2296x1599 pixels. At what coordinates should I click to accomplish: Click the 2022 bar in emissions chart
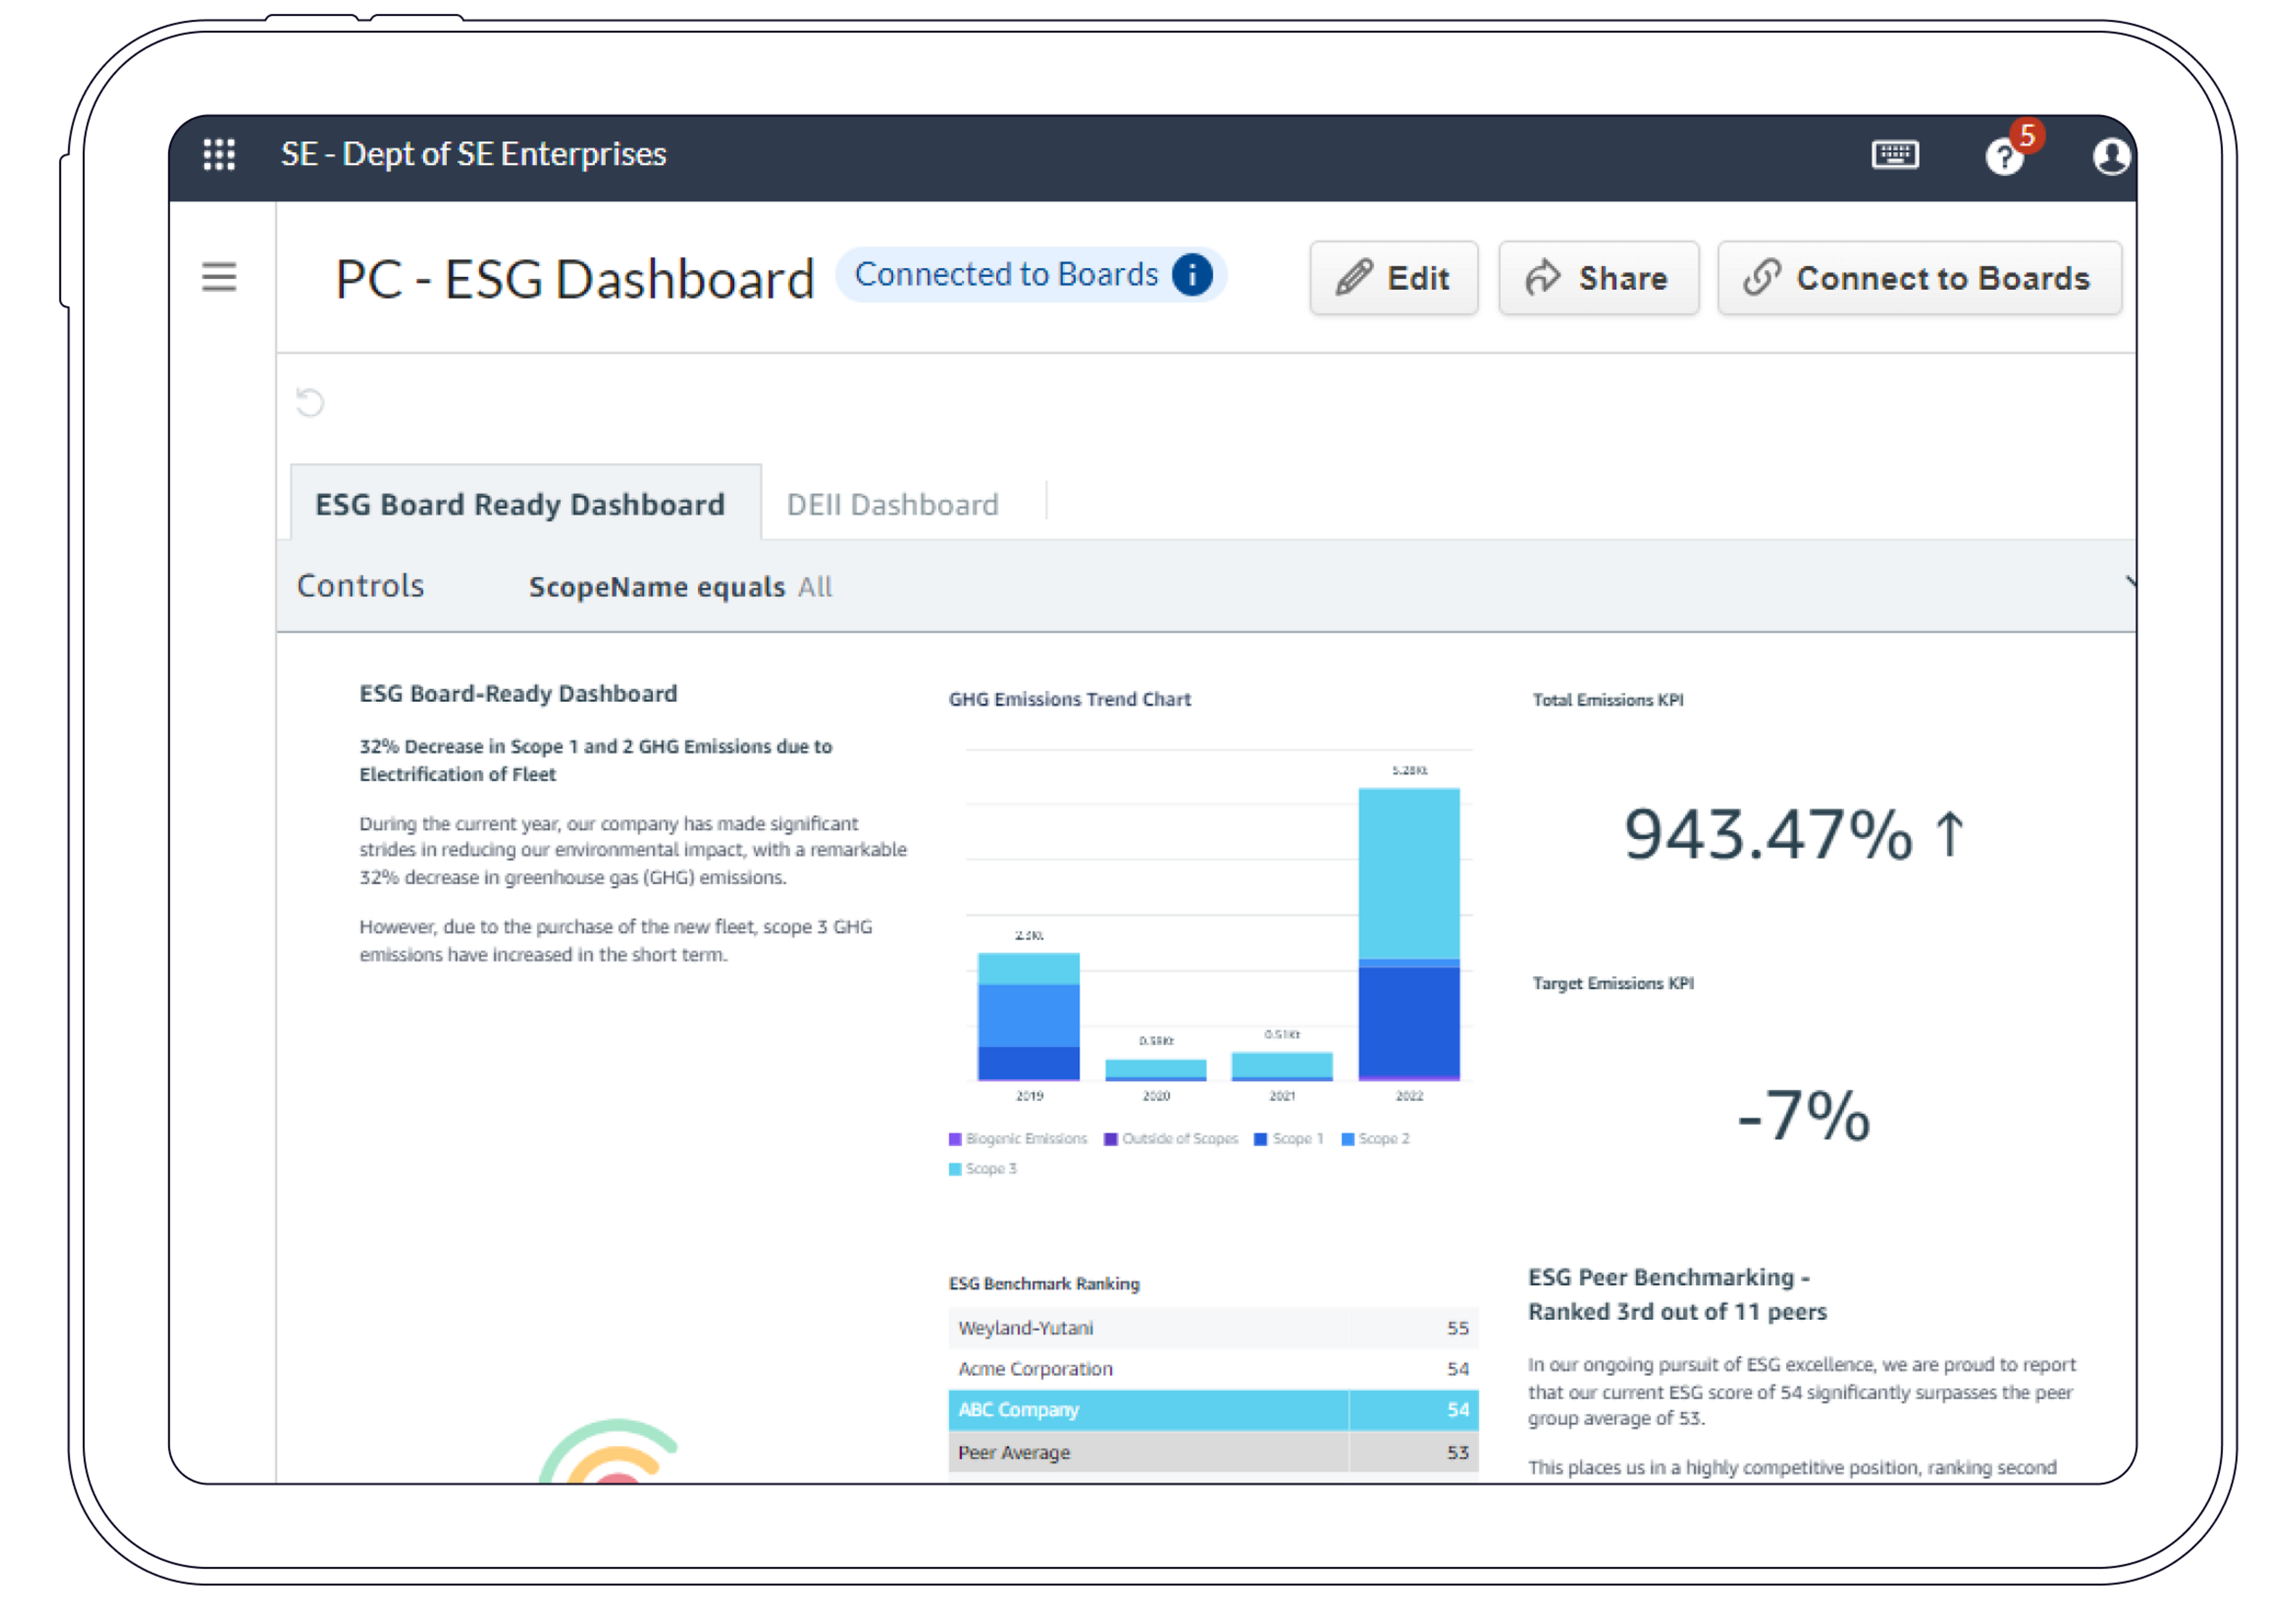[x=1408, y=930]
